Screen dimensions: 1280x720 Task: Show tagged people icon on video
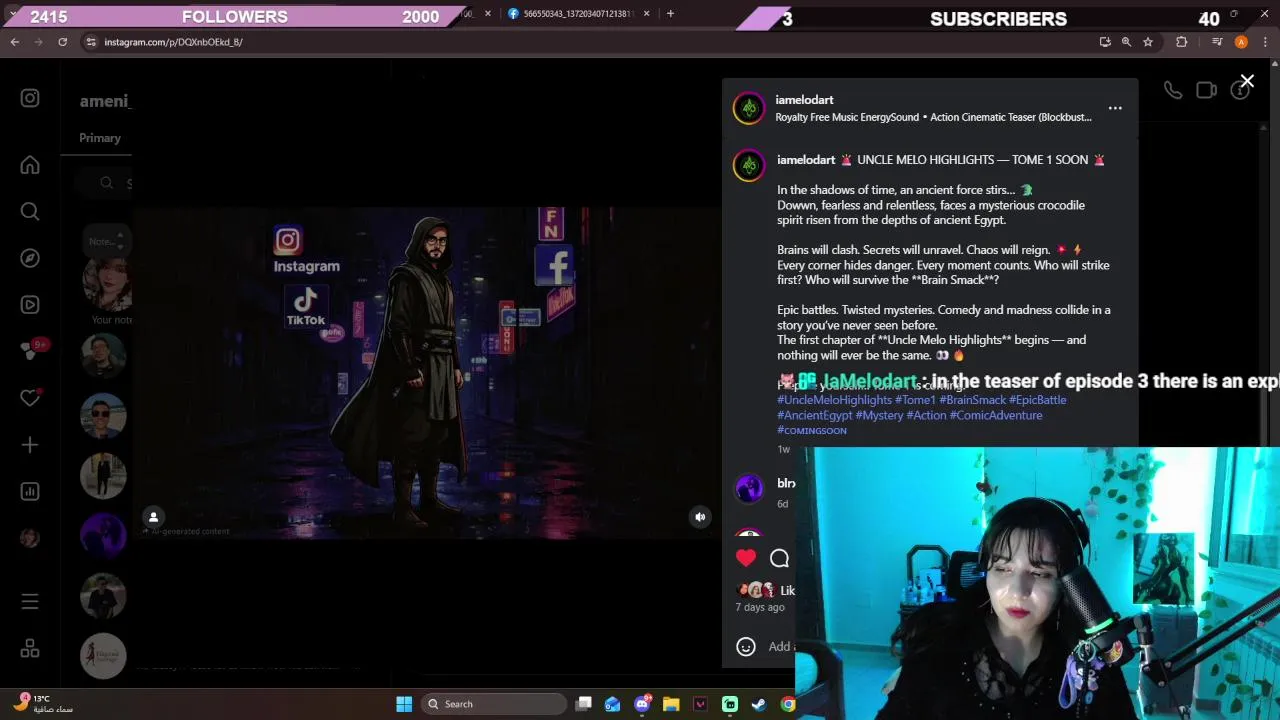click(153, 517)
